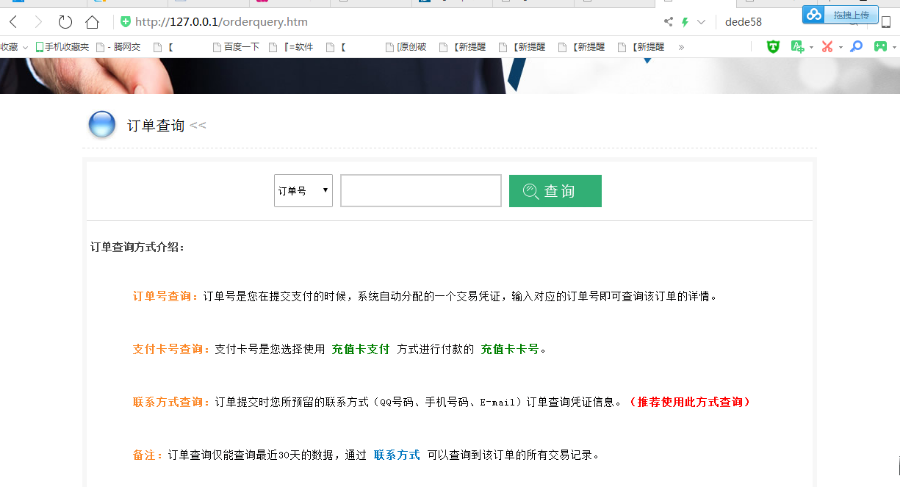Click the blue magnifier search extension icon

point(856,47)
